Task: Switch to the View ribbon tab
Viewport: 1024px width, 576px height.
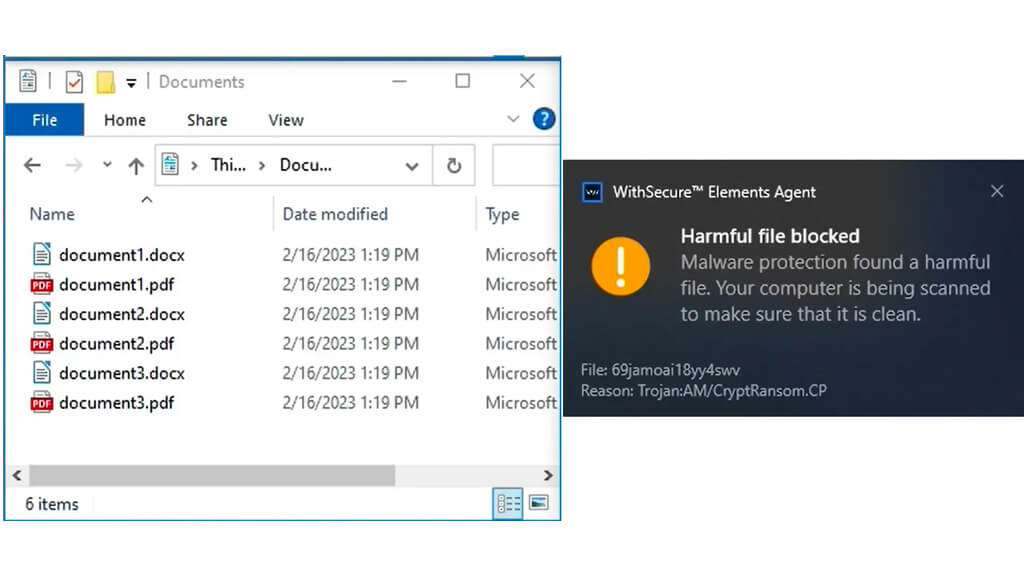Action: pos(286,120)
